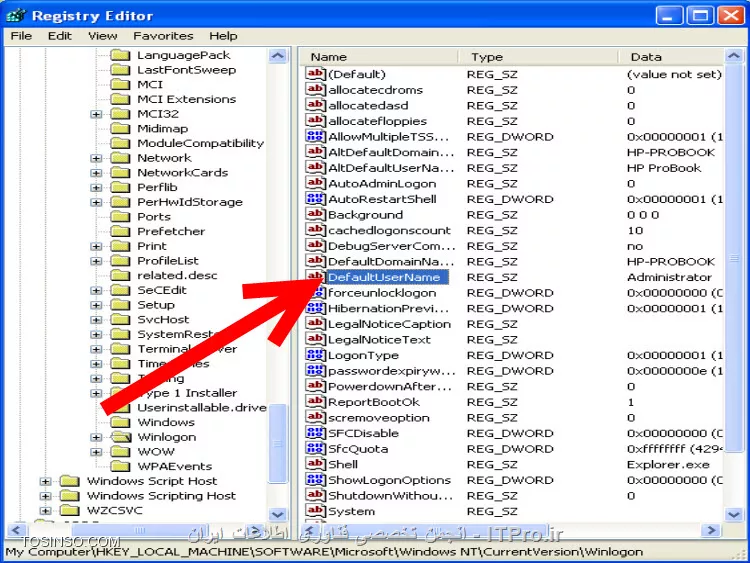This screenshot has width=750, height=563.
Task: Select the System value name
Action: coord(351,511)
